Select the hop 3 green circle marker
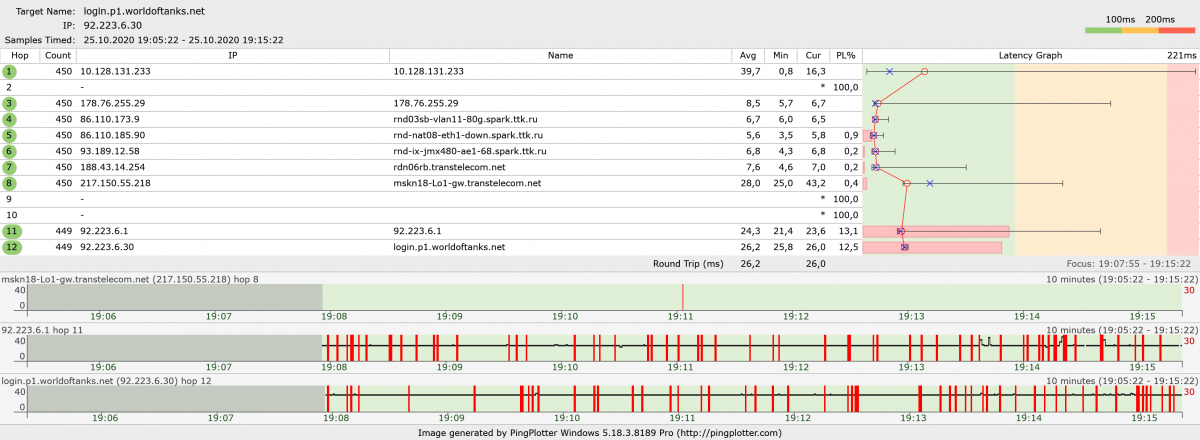Viewport: 1200px width, 440px height. point(10,103)
